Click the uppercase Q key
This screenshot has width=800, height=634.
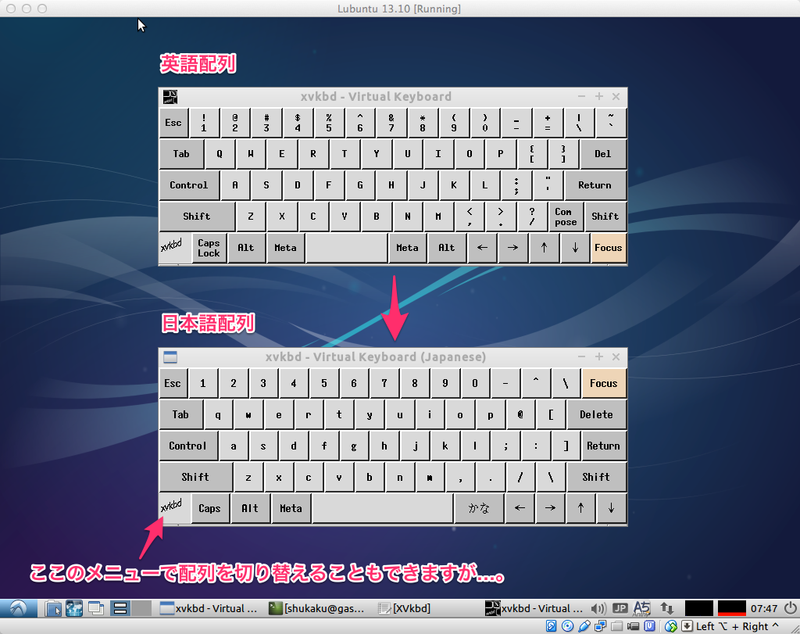(219, 154)
